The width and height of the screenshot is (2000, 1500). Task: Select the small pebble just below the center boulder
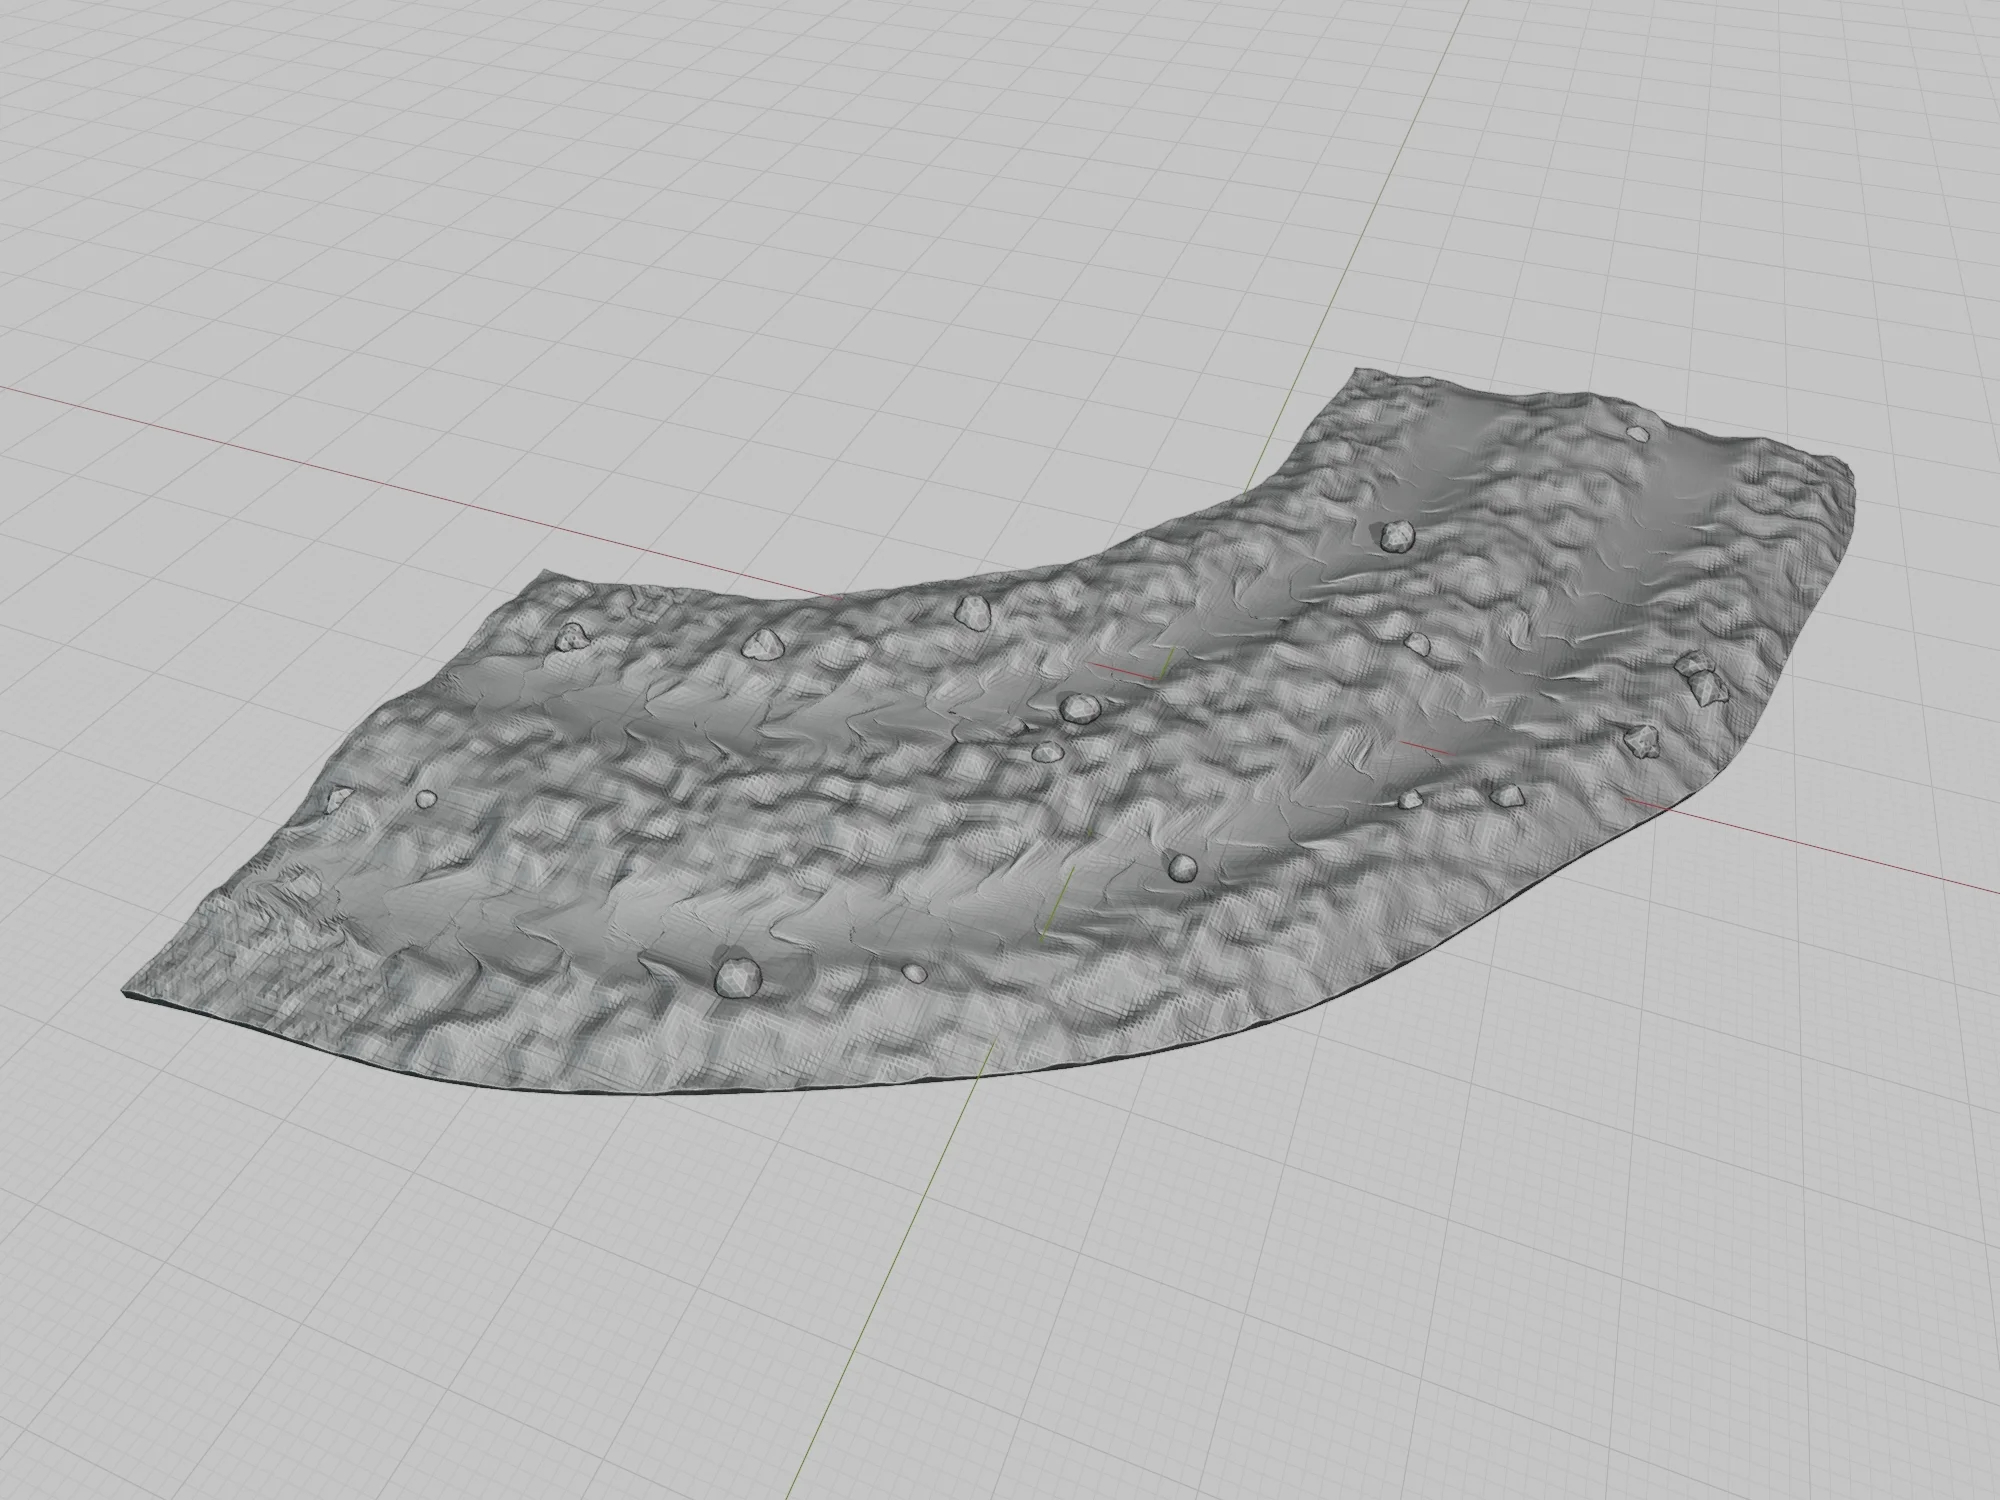pyautogui.click(x=1049, y=752)
